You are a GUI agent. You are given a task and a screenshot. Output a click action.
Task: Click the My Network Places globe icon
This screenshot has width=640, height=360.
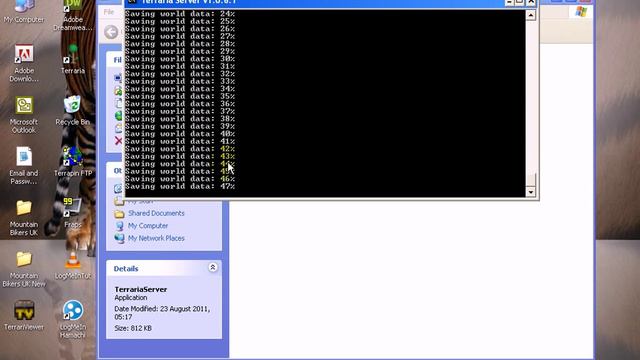click(x=119, y=238)
